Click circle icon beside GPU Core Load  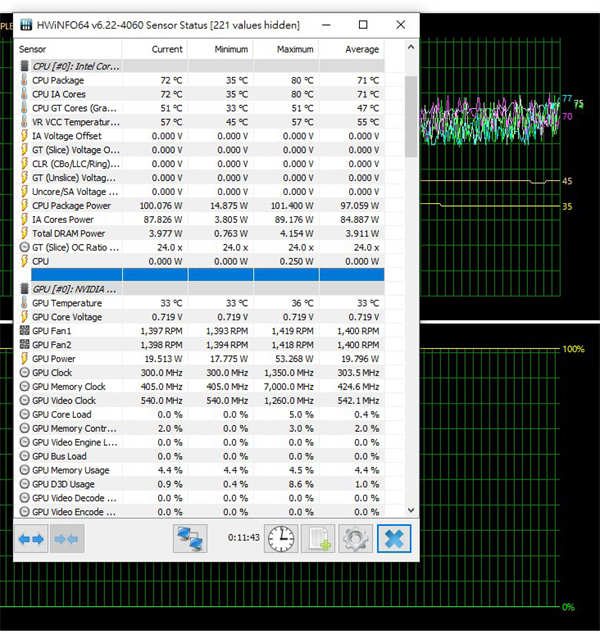tap(25, 414)
